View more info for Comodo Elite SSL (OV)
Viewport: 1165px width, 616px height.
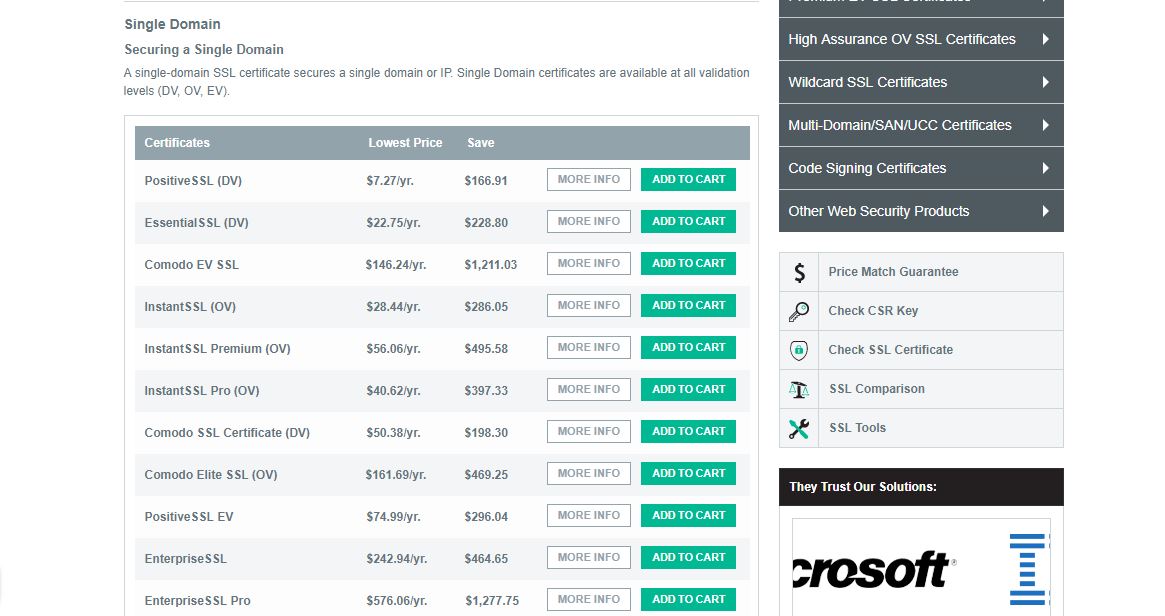click(x=588, y=473)
